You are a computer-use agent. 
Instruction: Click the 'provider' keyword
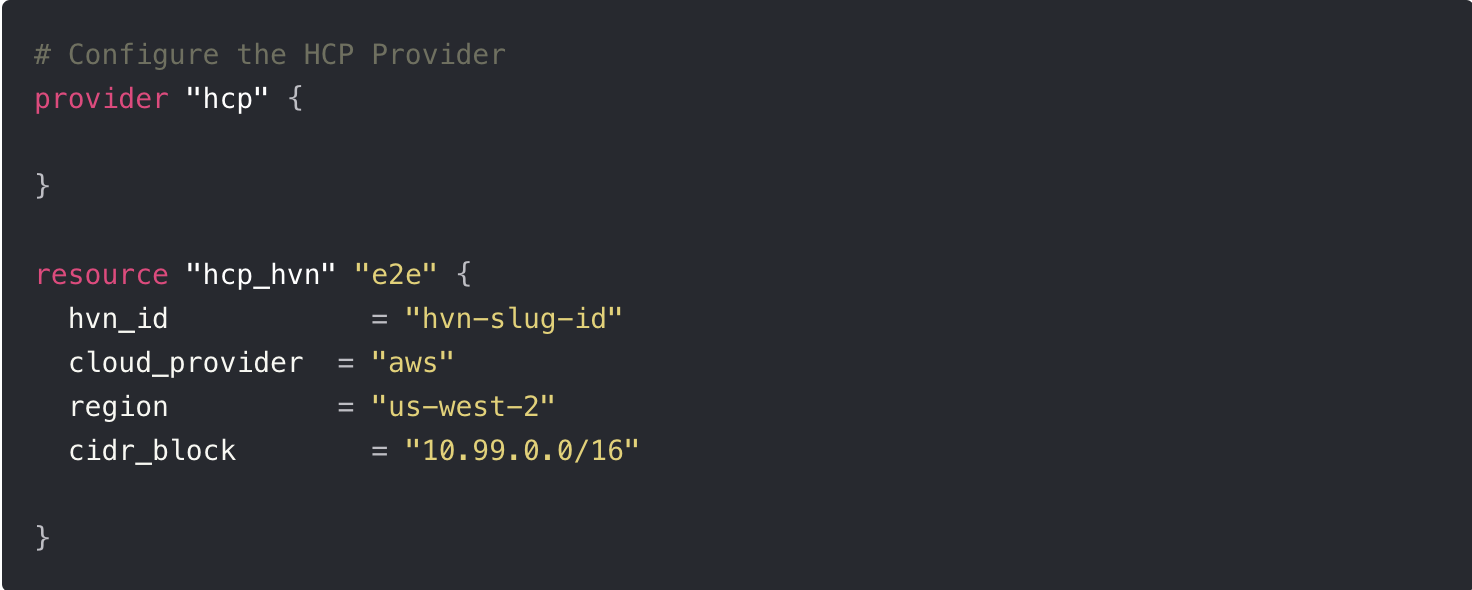click(101, 99)
